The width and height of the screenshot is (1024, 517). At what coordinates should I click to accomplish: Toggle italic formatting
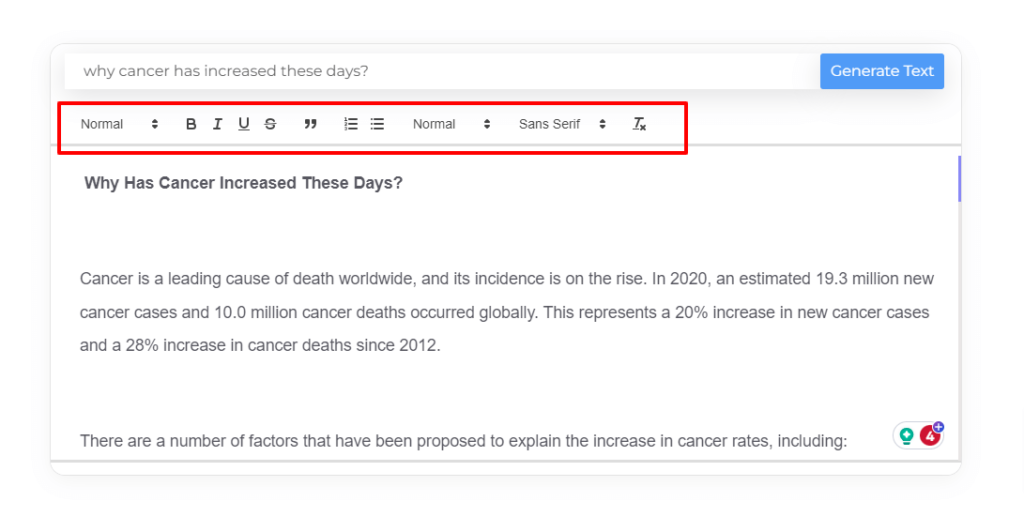(217, 124)
